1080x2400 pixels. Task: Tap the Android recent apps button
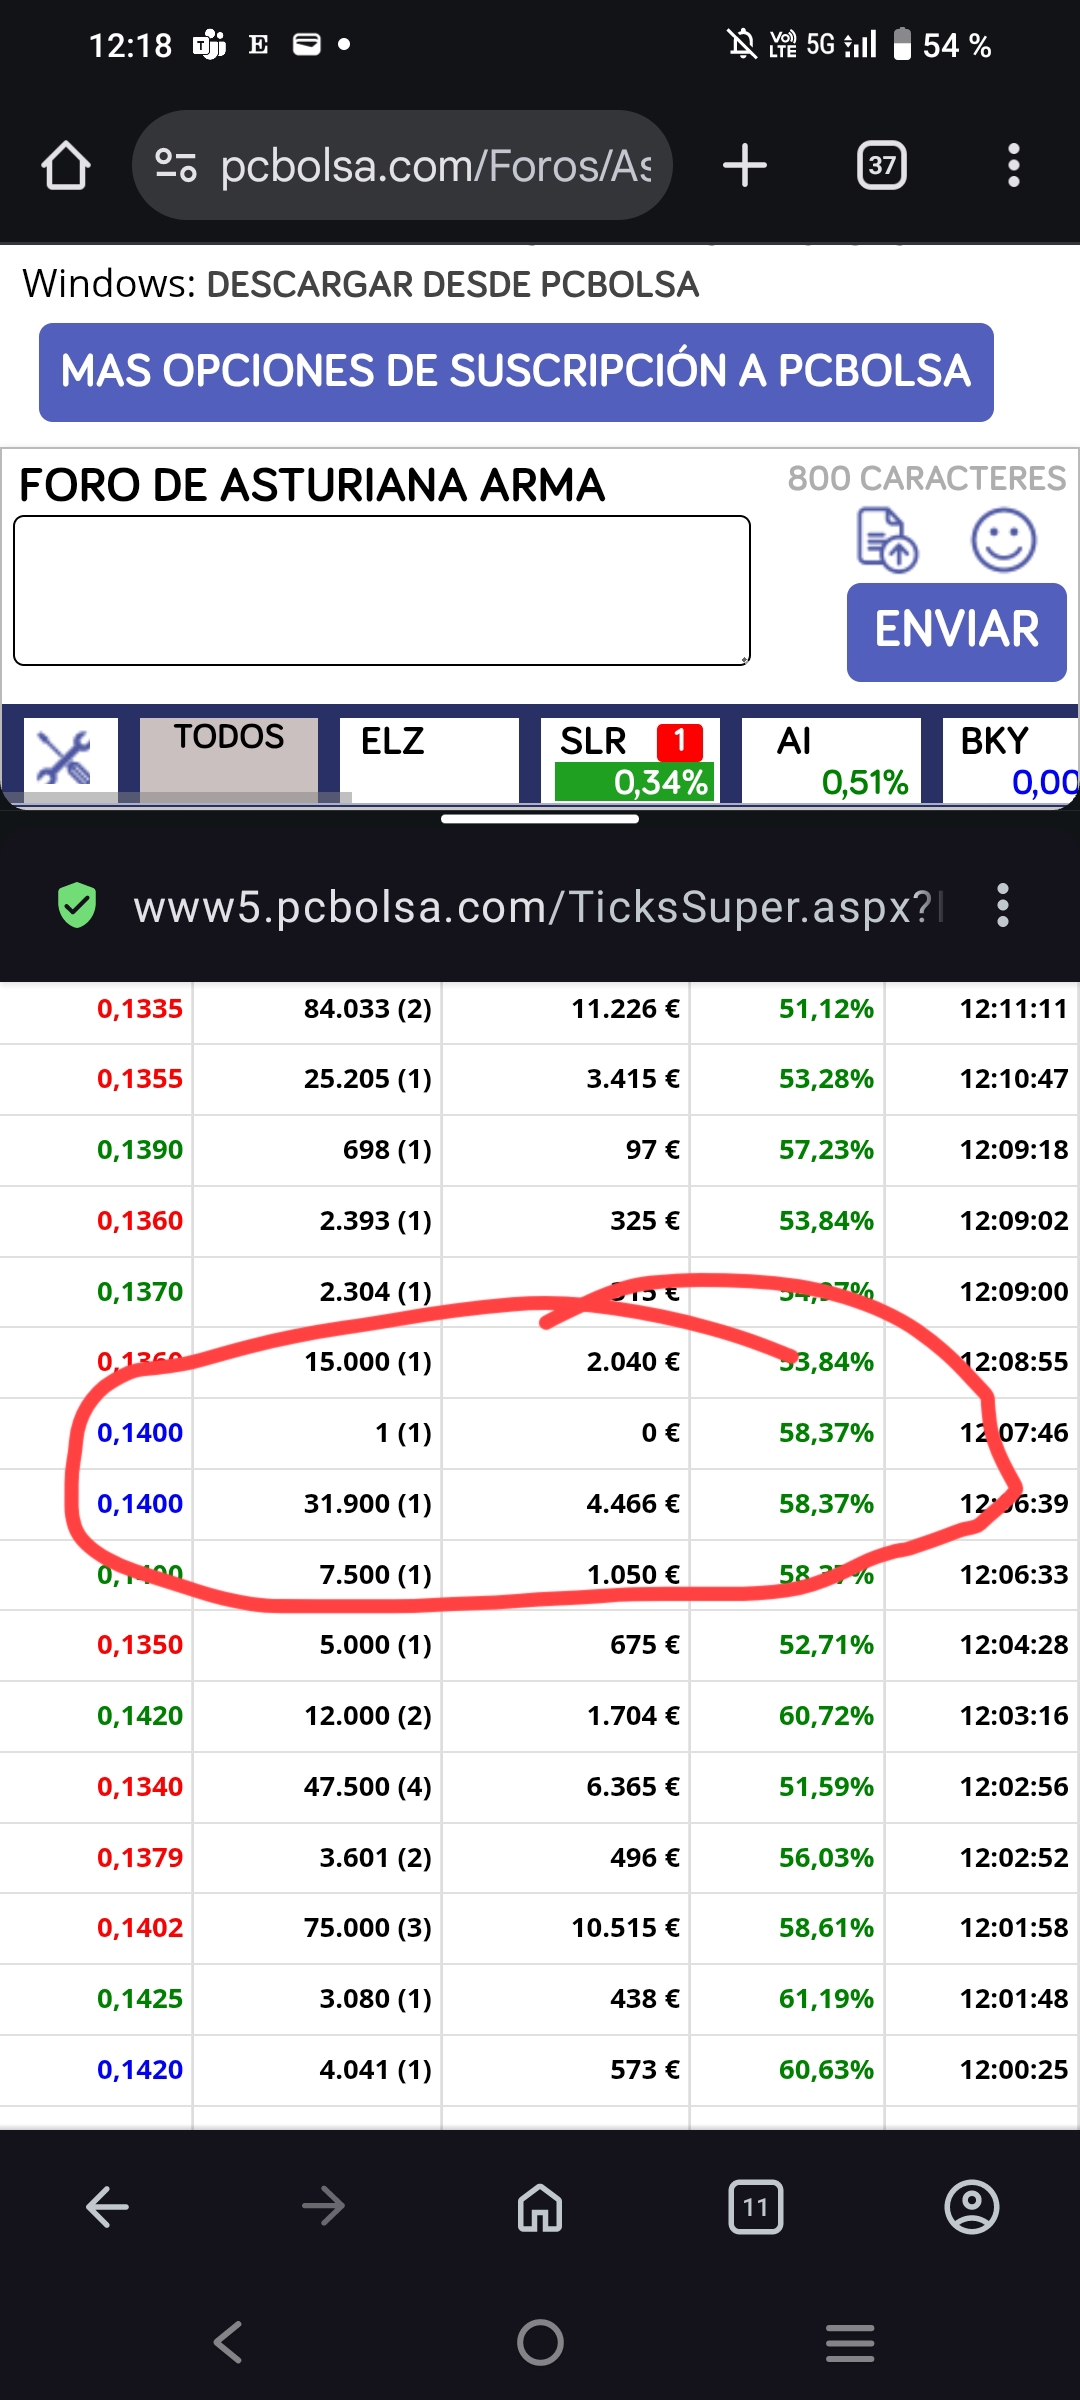tap(851, 2342)
